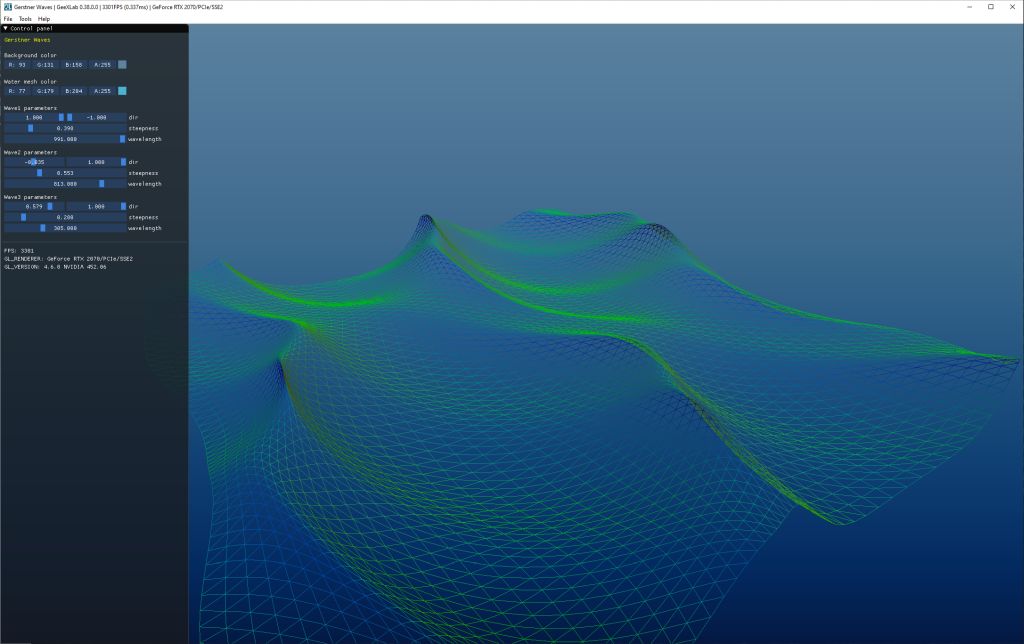
Task: Click Wave1 dir first slider showing 1.000
Action: [34, 118]
